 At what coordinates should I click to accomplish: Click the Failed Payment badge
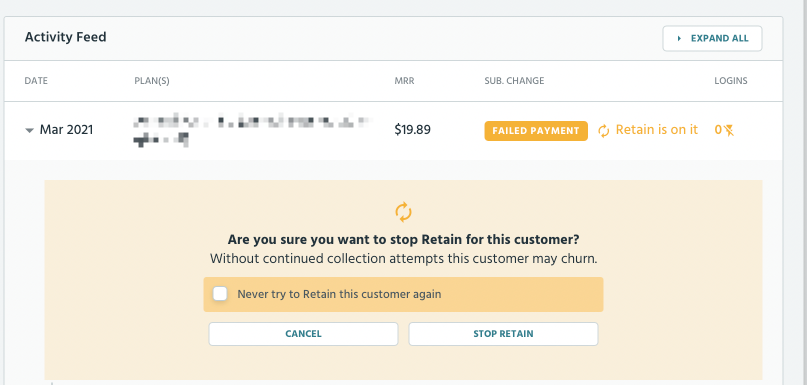(536, 131)
